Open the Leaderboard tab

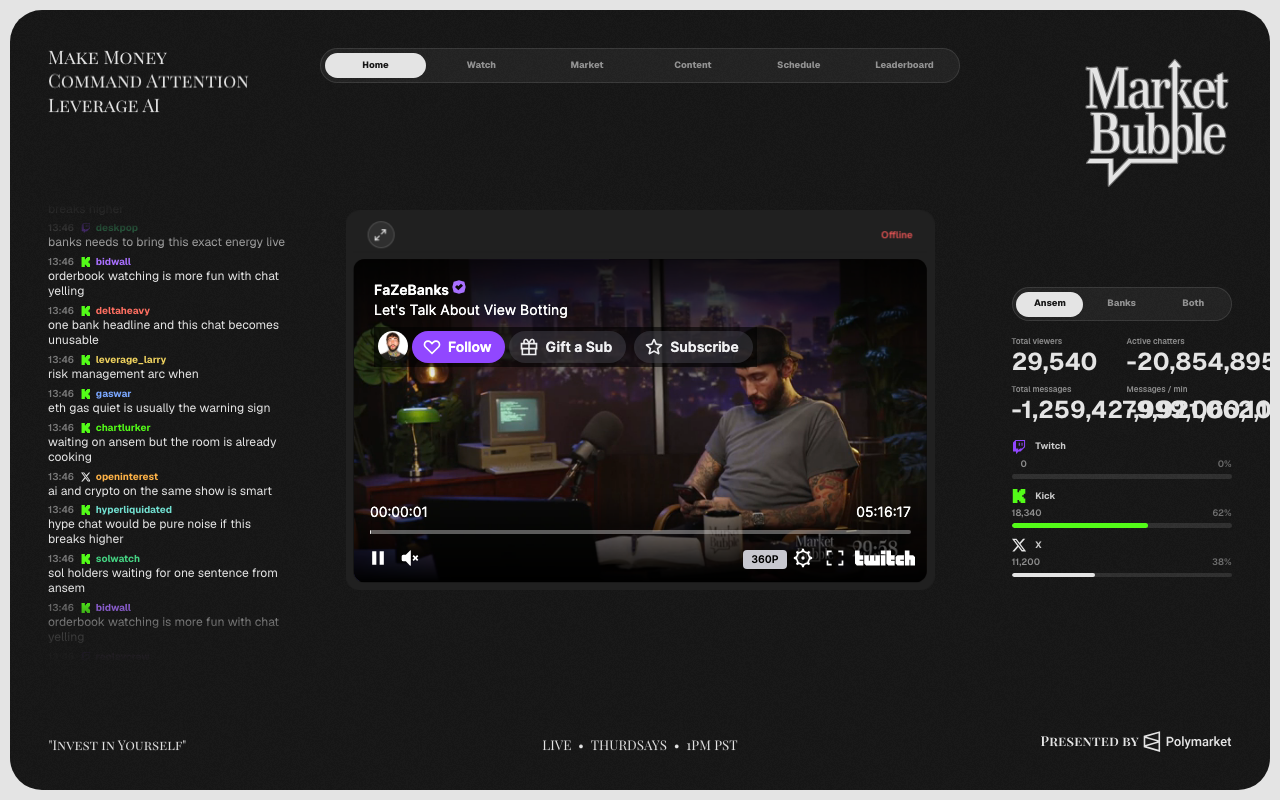point(904,65)
